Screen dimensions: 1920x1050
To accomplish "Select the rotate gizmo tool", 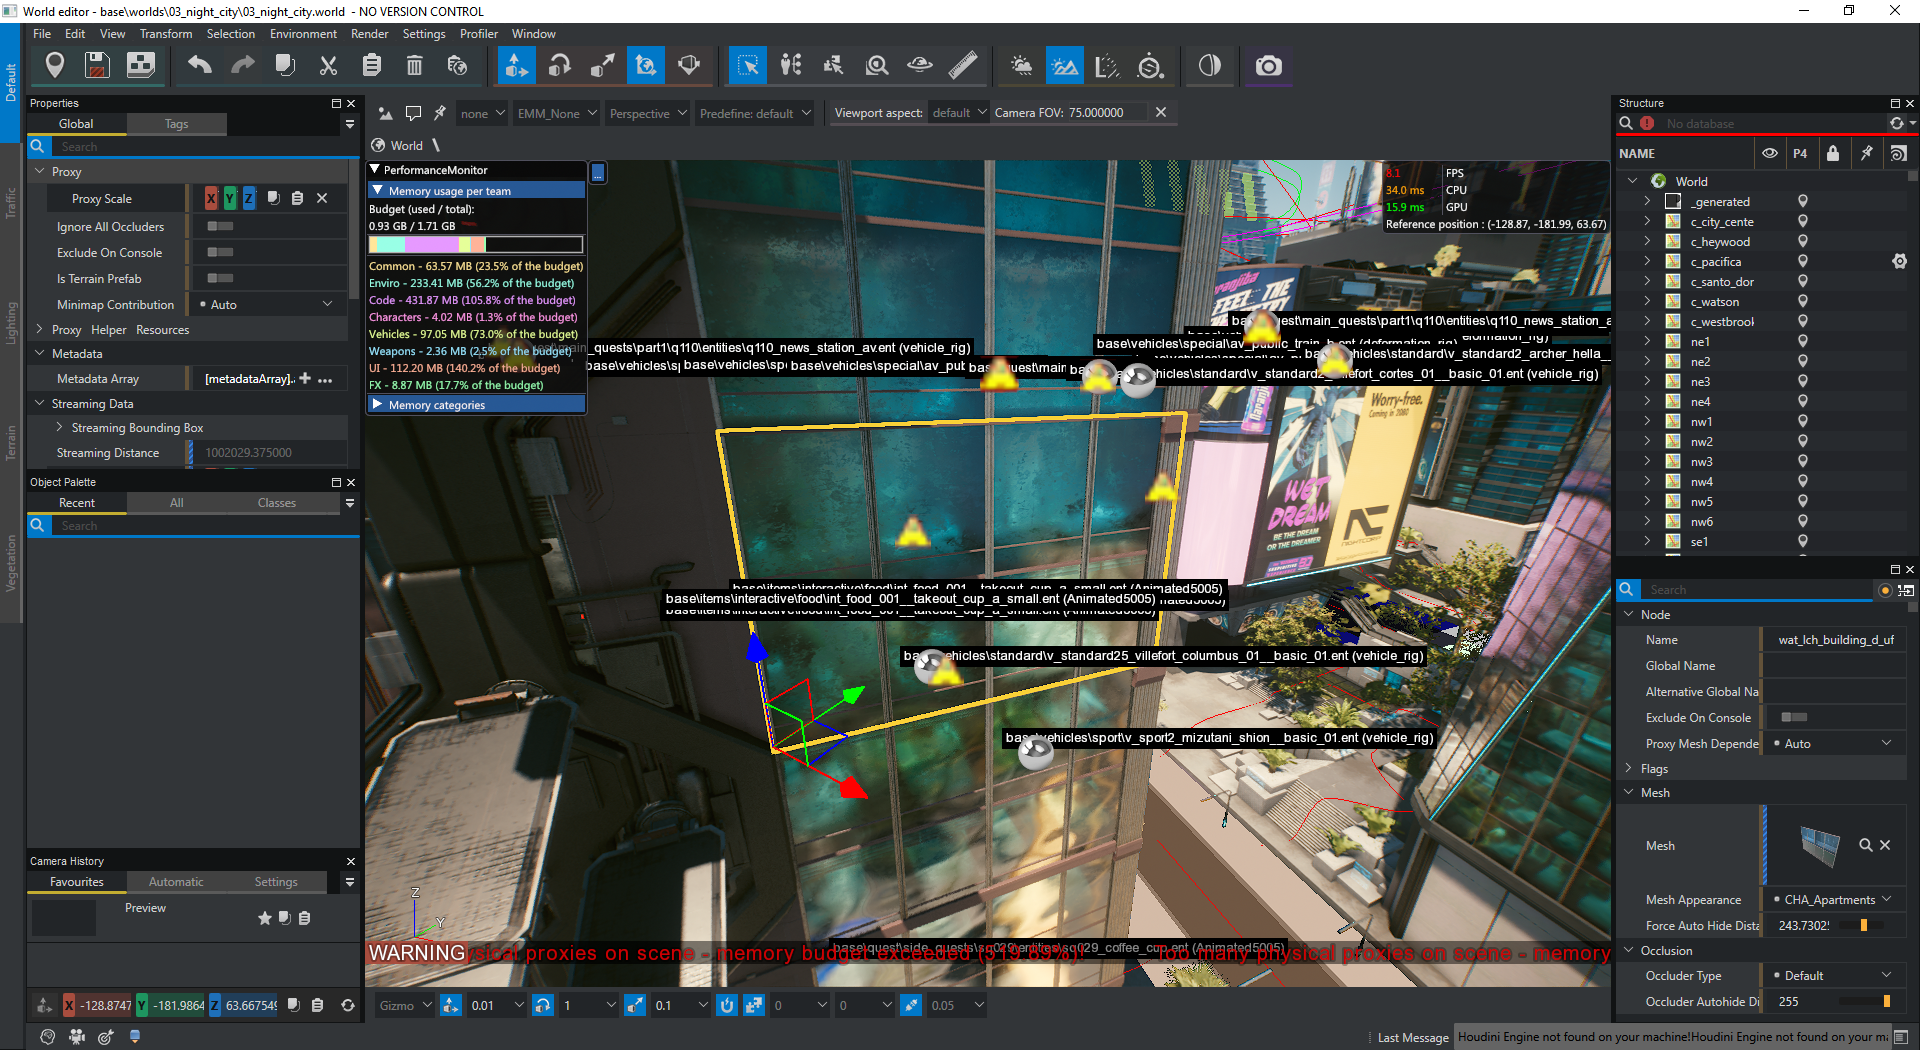I will [560, 66].
